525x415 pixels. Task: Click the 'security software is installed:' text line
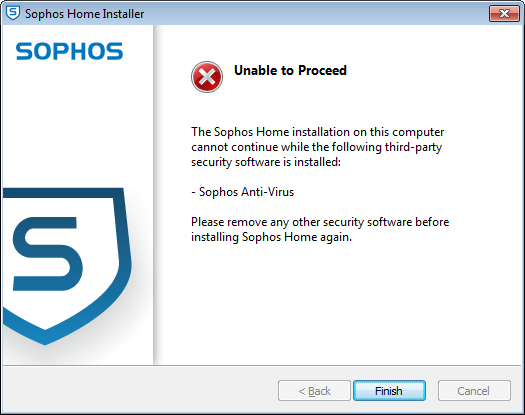pos(266,162)
